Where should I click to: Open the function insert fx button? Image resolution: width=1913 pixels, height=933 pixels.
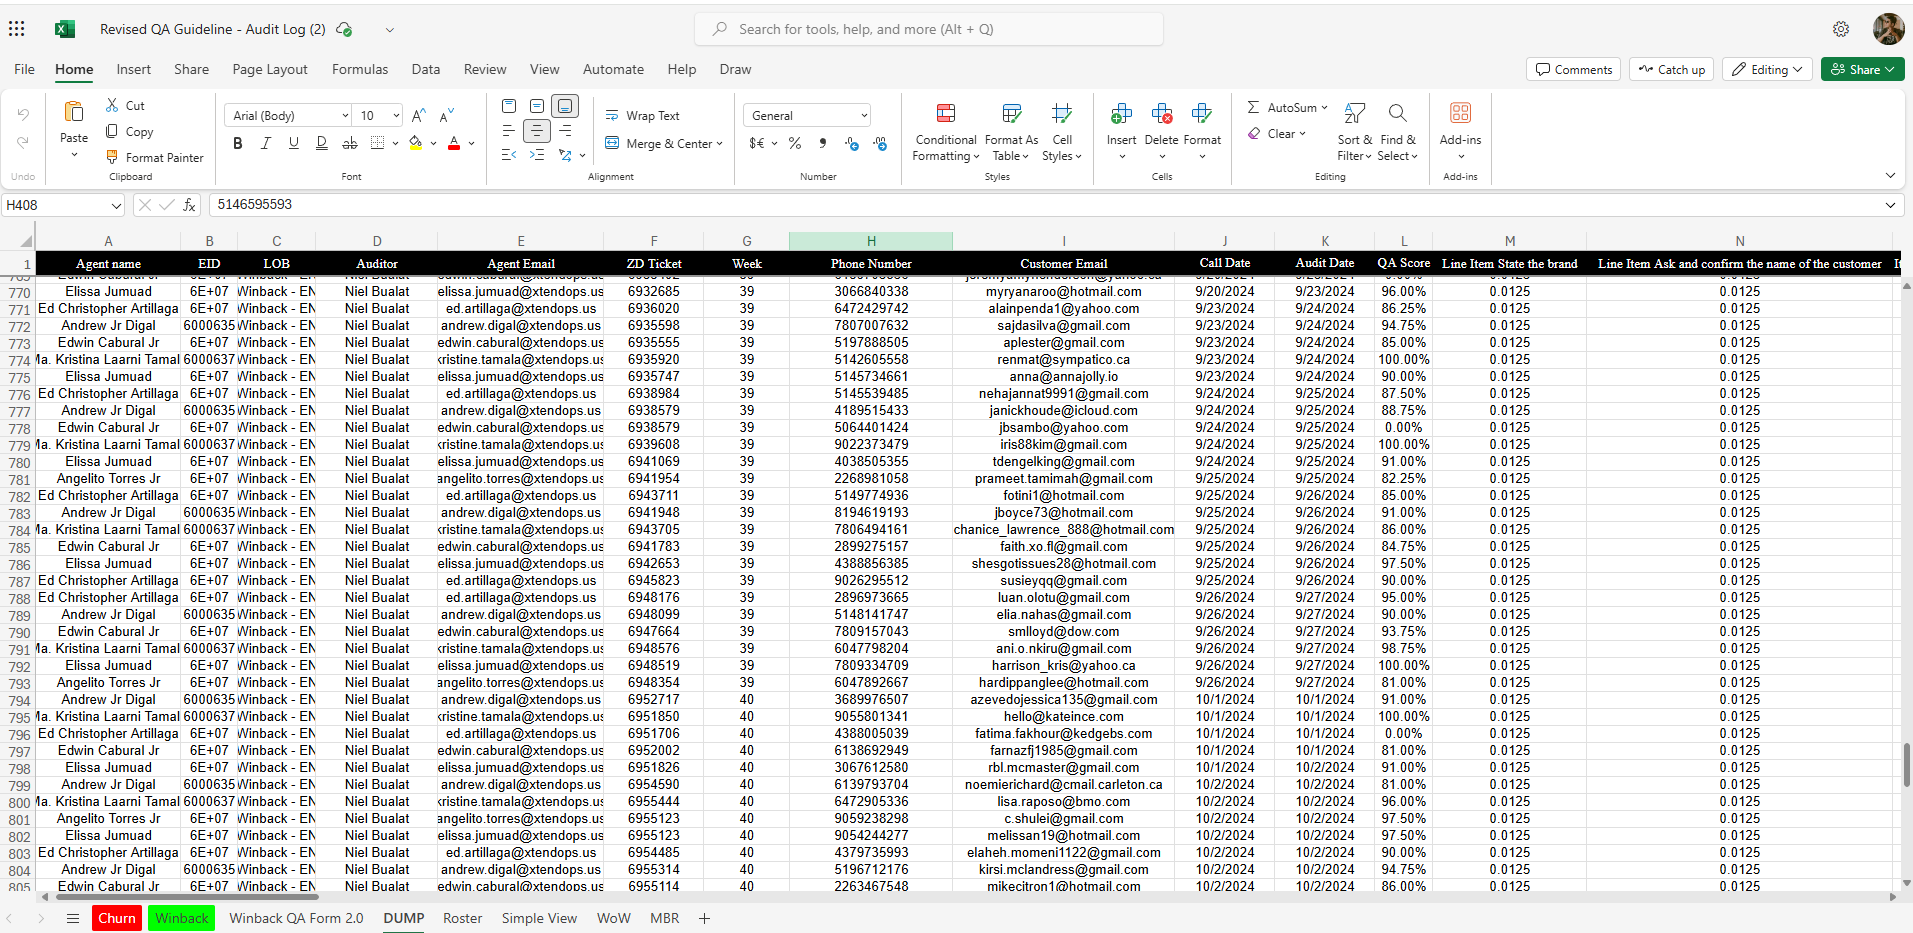(x=189, y=205)
